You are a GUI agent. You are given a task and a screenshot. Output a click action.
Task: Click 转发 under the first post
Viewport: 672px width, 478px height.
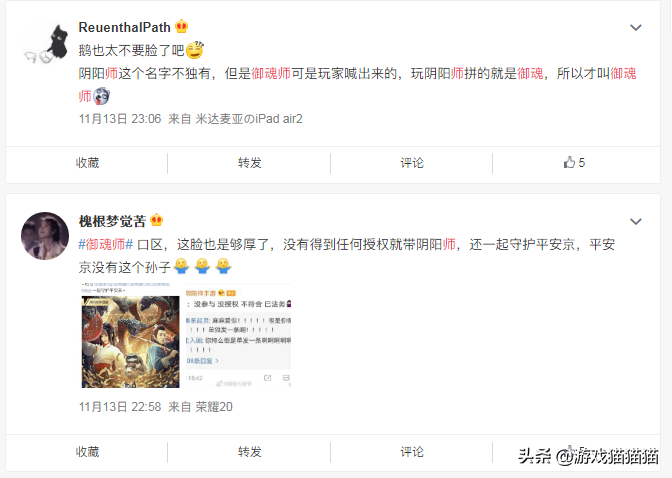pyautogui.click(x=249, y=163)
